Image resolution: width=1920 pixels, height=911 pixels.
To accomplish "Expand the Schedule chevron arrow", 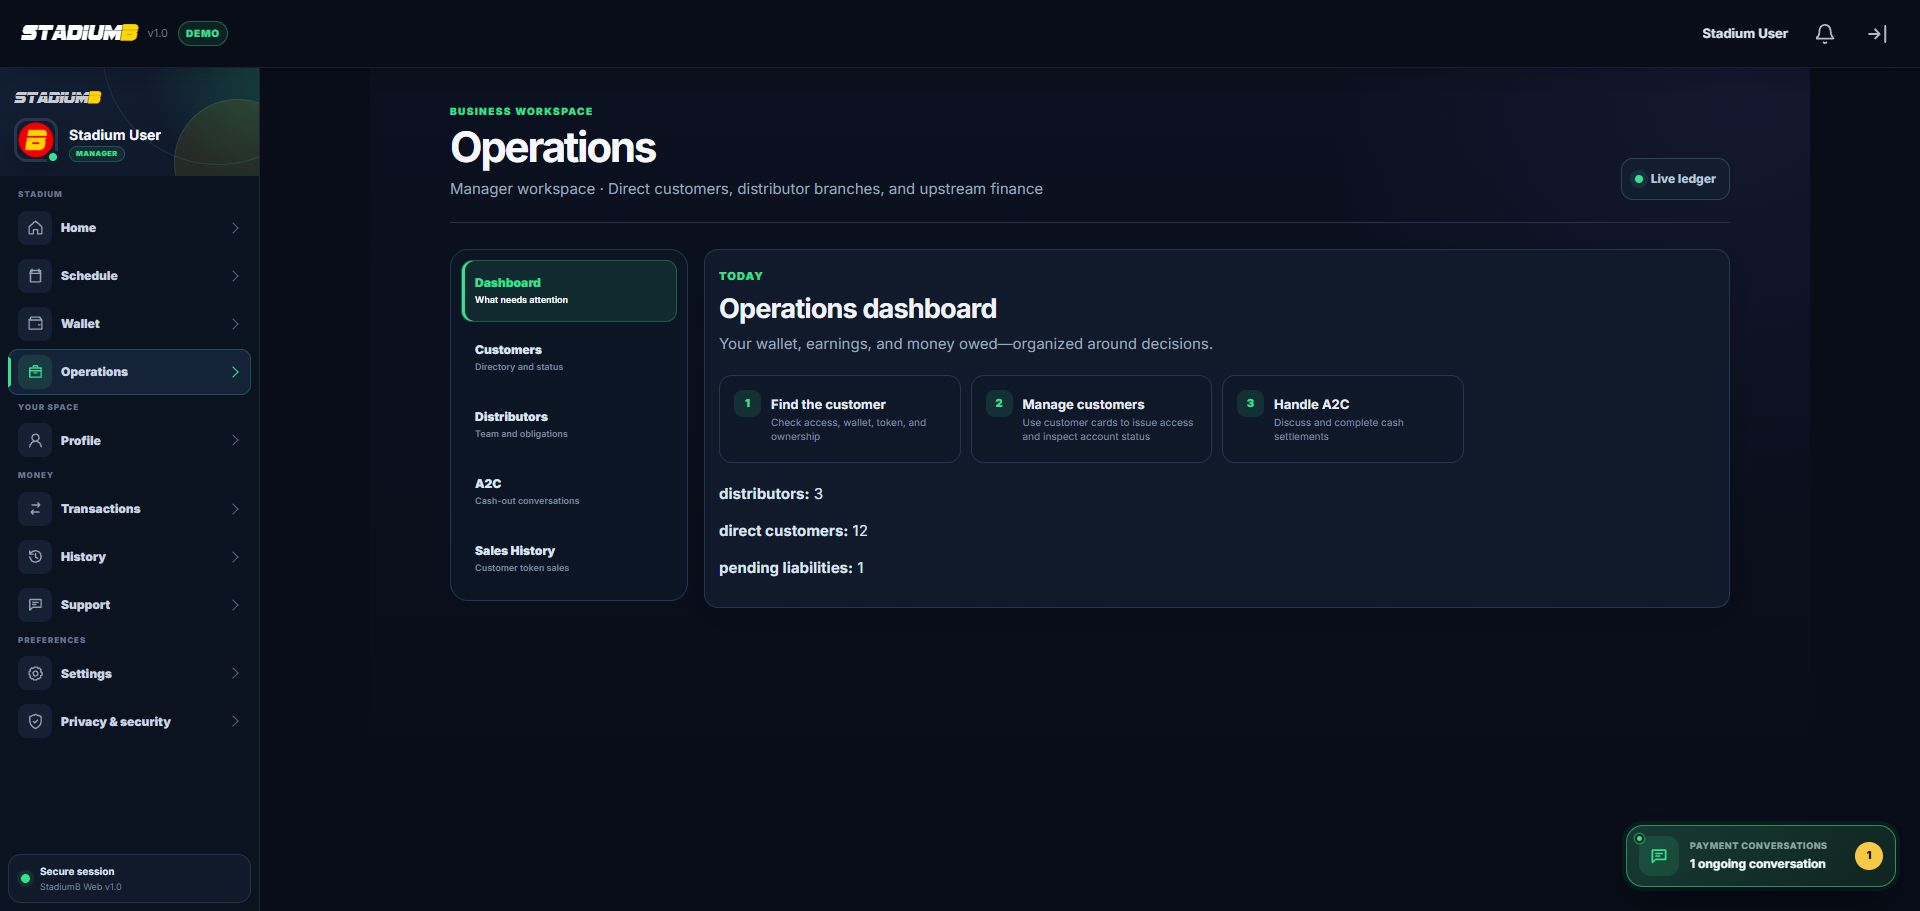I will [235, 276].
